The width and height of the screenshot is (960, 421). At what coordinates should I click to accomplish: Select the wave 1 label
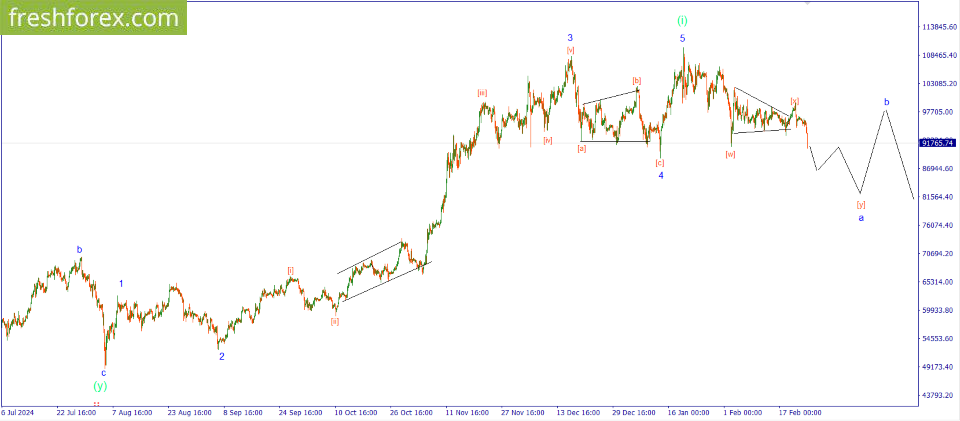click(x=122, y=284)
